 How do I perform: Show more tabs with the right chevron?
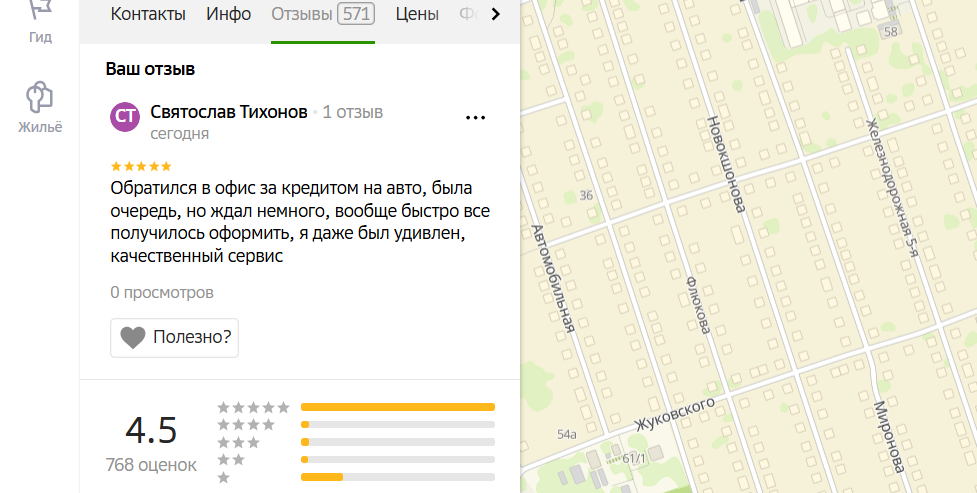click(496, 14)
